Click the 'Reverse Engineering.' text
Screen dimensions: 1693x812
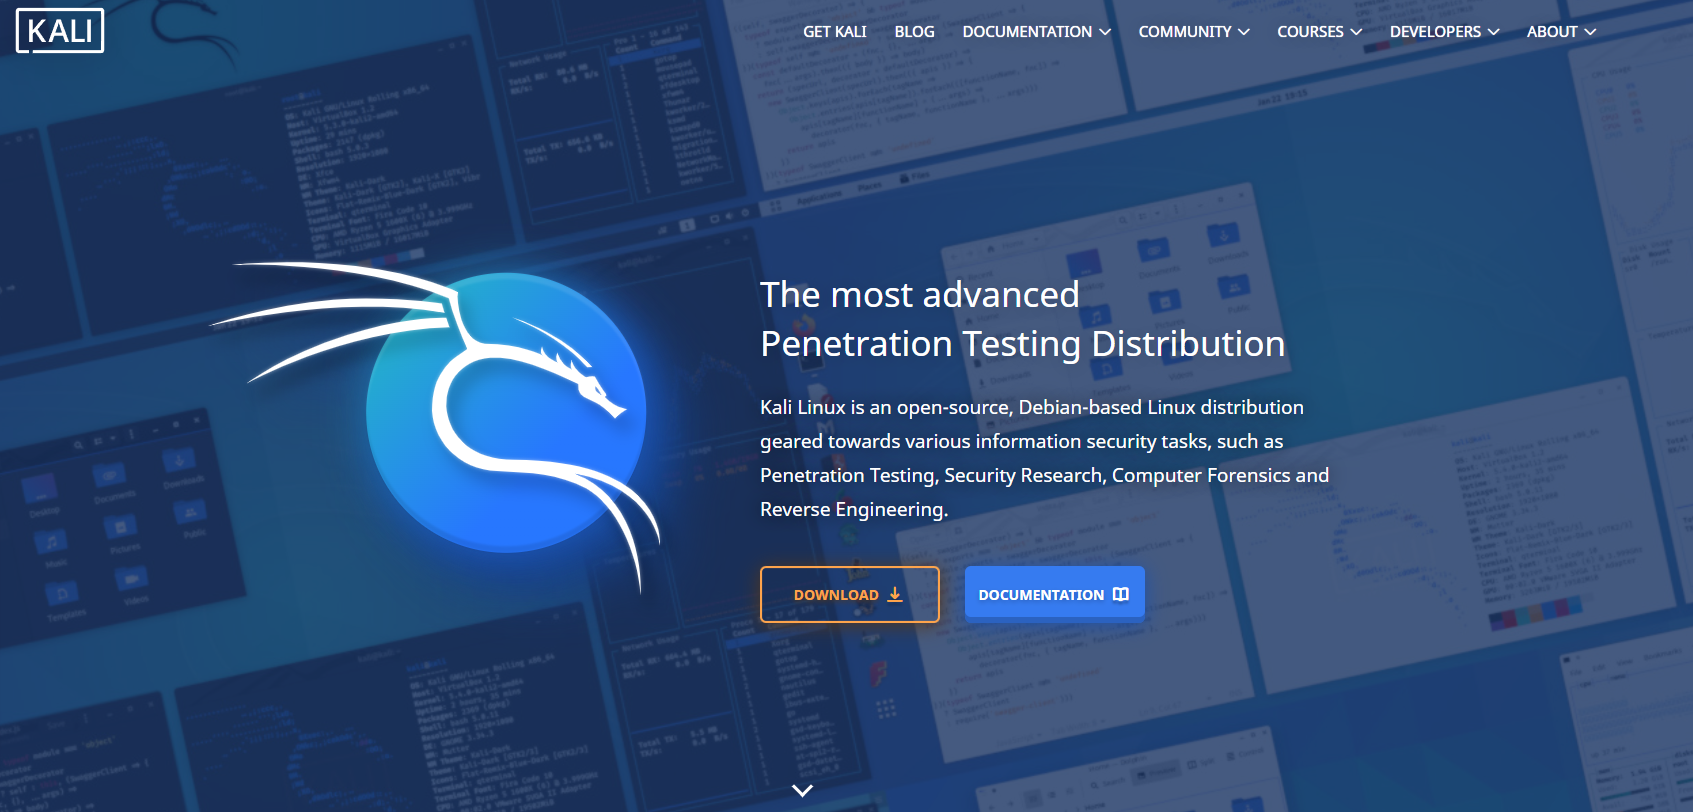tap(854, 509)
